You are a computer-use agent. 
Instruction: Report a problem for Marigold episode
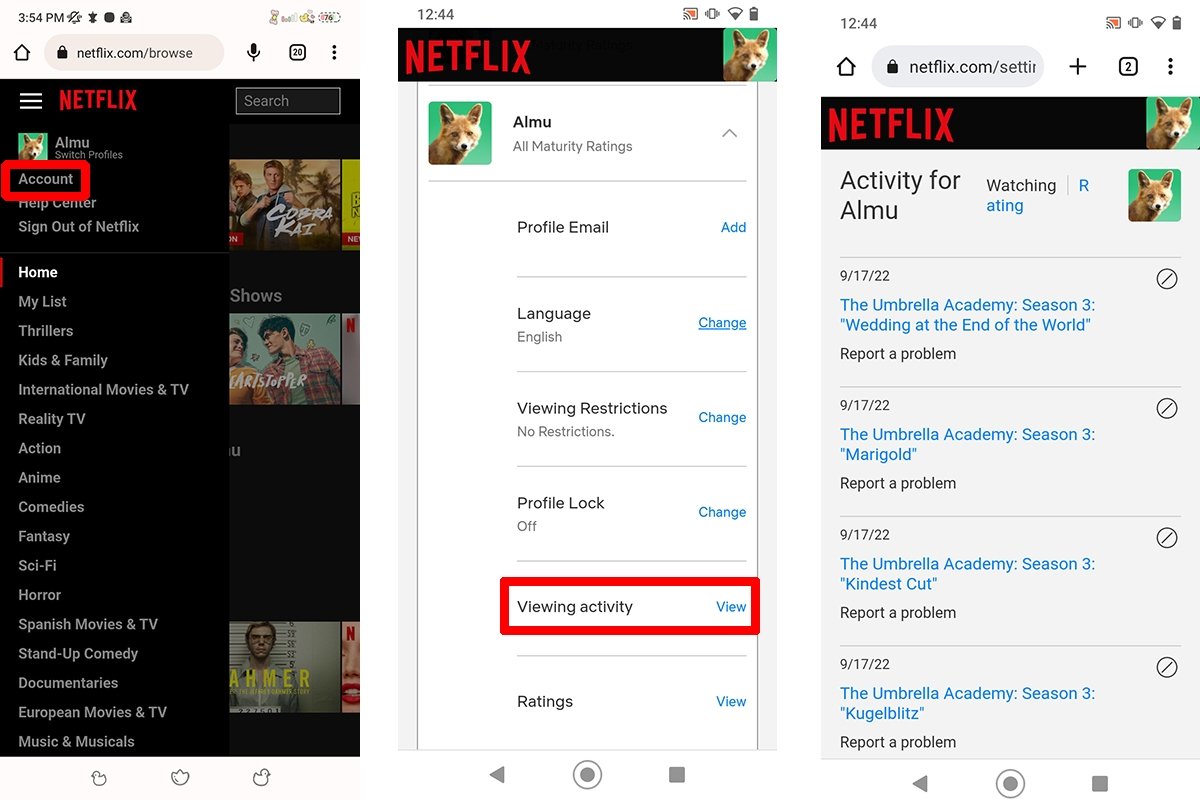(898, 484)
